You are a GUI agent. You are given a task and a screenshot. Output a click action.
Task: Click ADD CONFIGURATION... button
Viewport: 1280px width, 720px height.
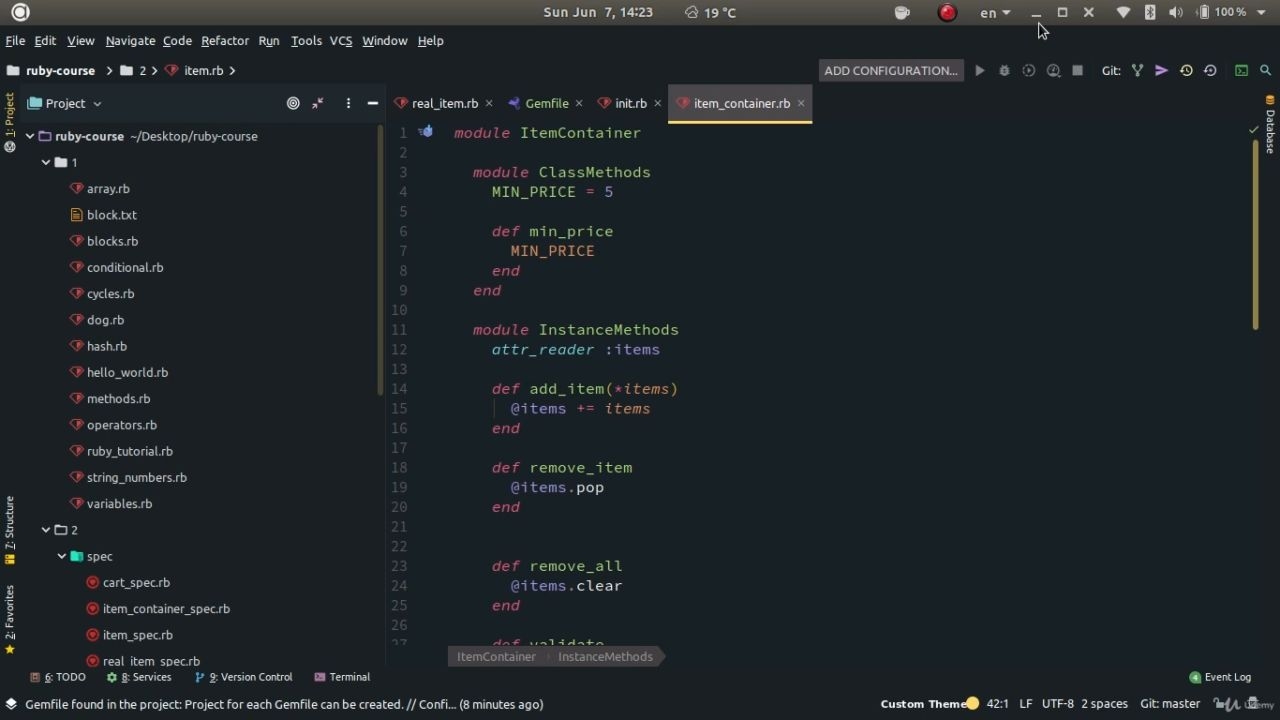[x=890, y=71]
